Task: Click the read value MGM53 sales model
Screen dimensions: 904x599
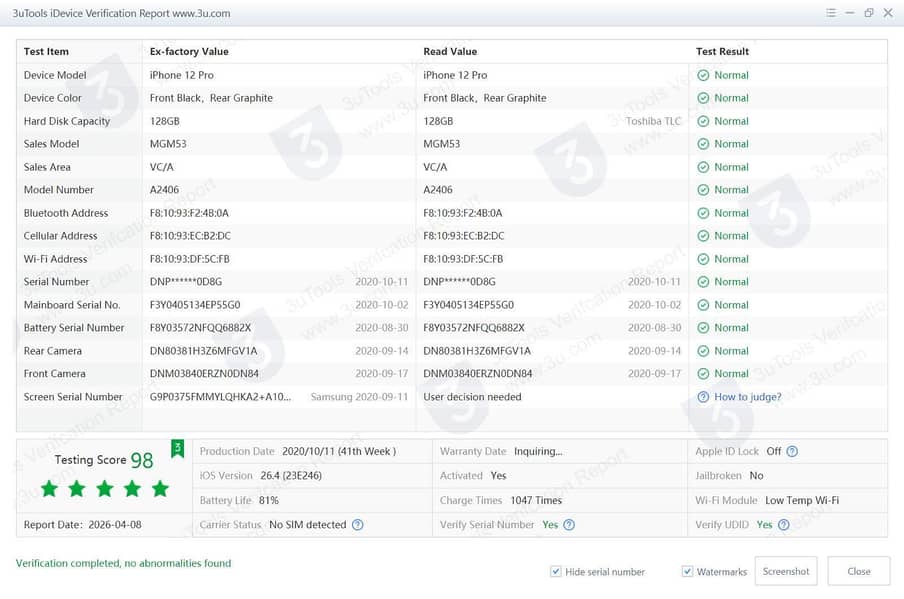Action: [x=442, y=144]
